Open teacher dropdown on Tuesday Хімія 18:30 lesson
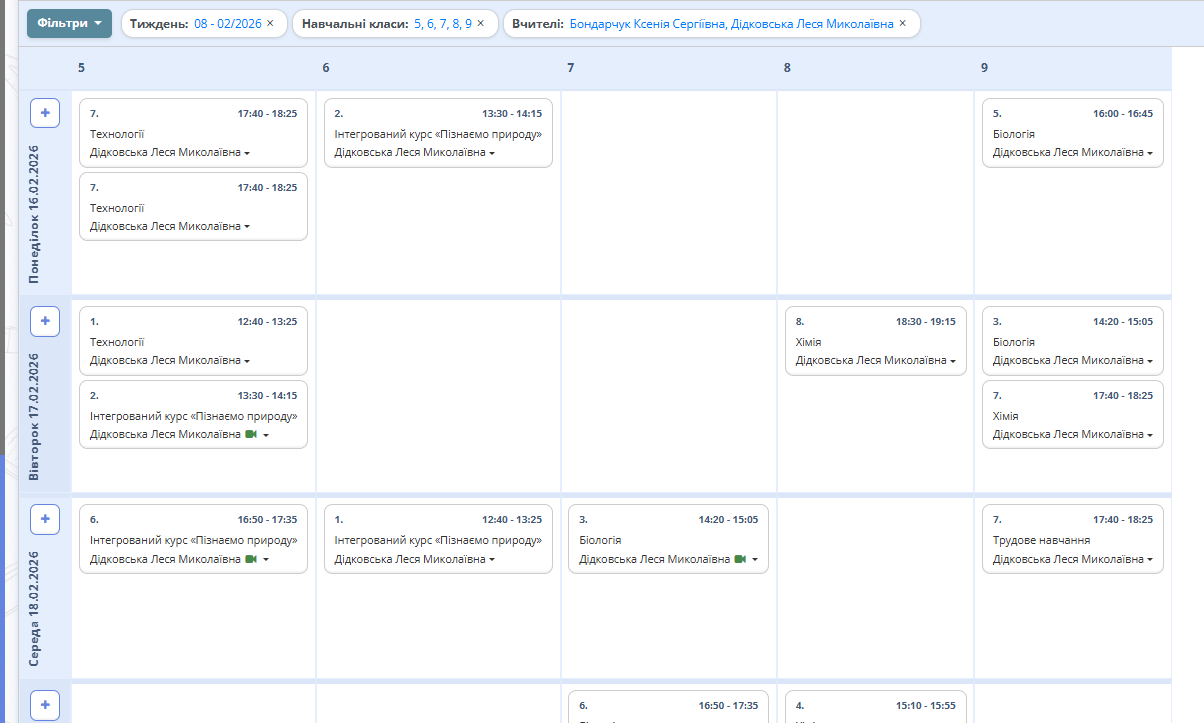Screen dimensions: 1204x723 pos(953,361)
